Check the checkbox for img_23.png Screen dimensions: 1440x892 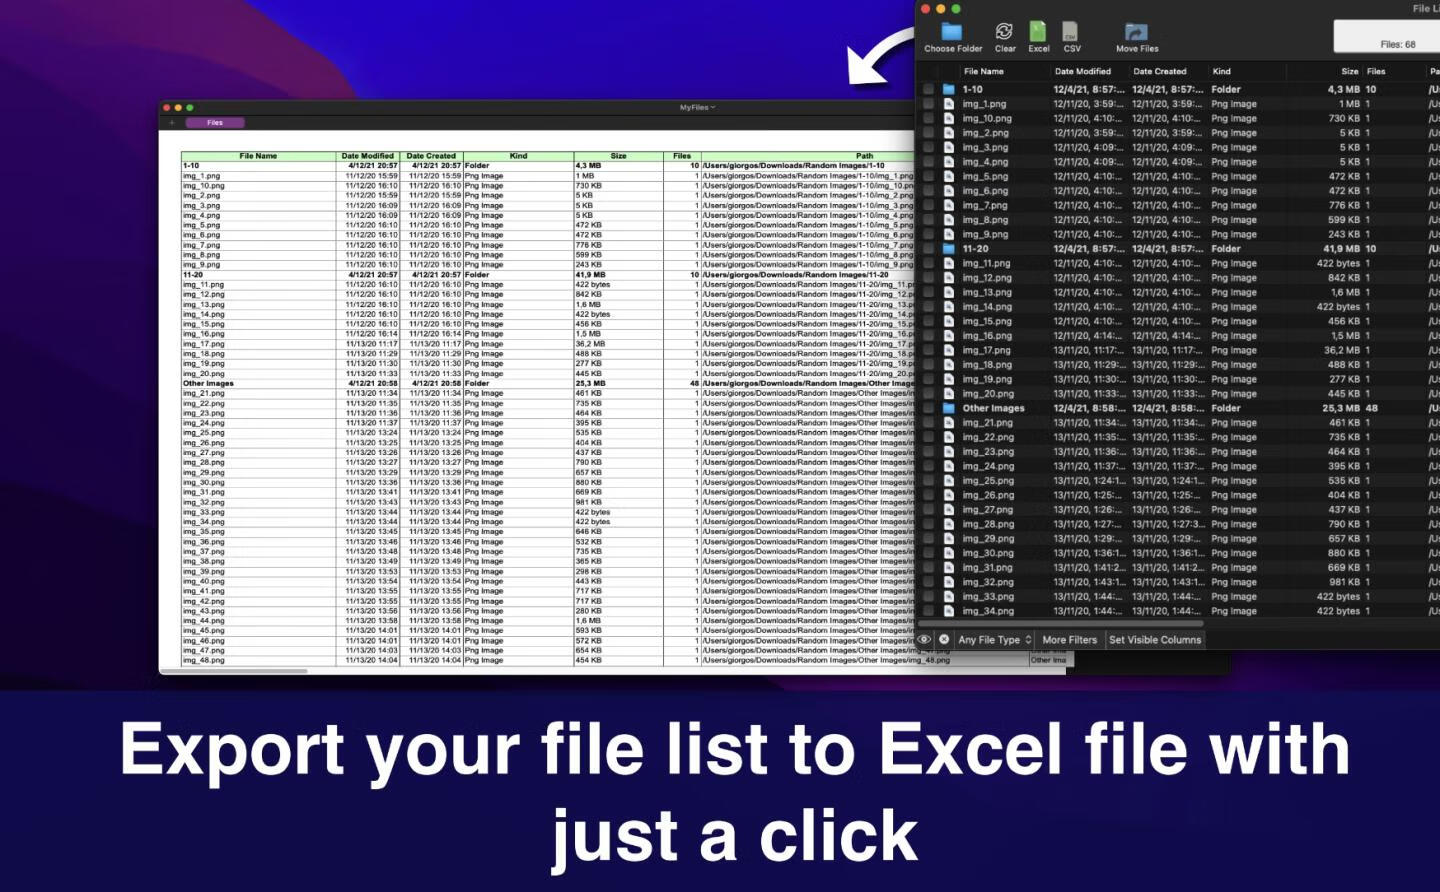click(928, 452)
